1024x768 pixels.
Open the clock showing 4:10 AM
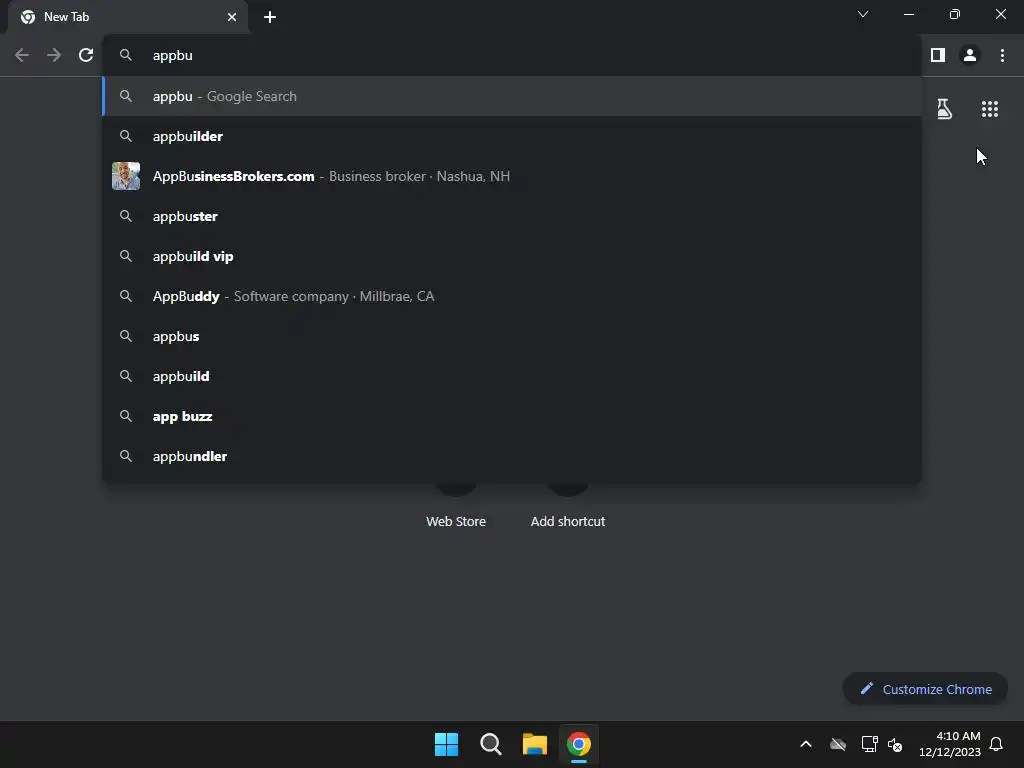950,744
